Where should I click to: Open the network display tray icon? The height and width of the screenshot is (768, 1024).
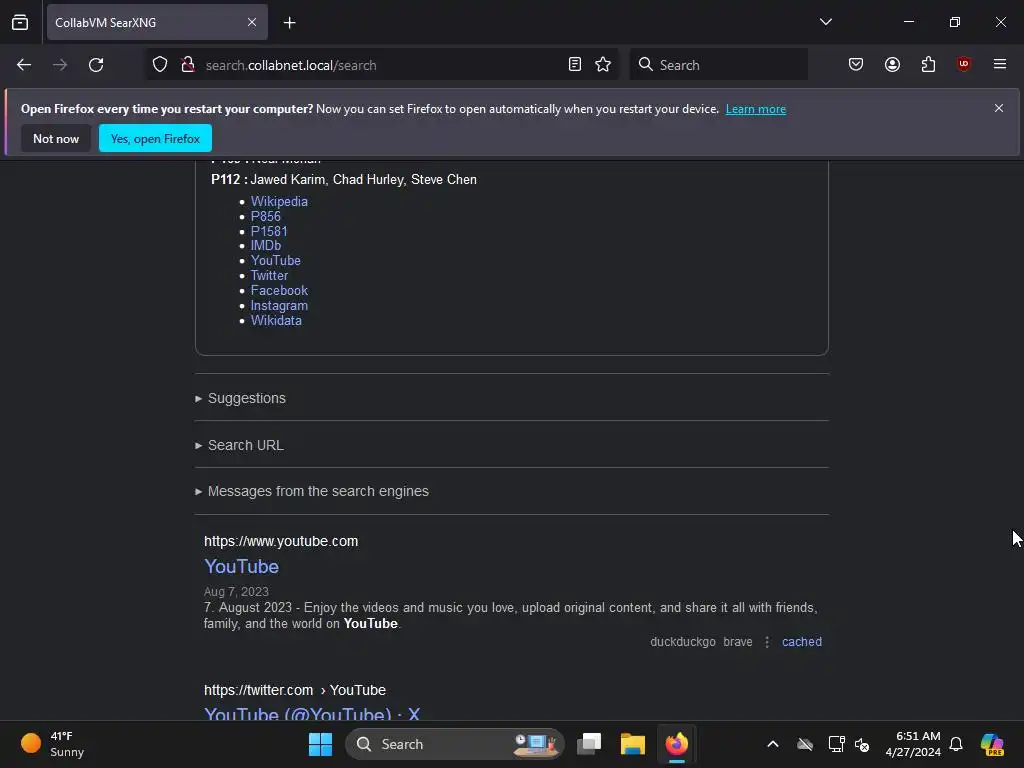(x=836, y=744)
